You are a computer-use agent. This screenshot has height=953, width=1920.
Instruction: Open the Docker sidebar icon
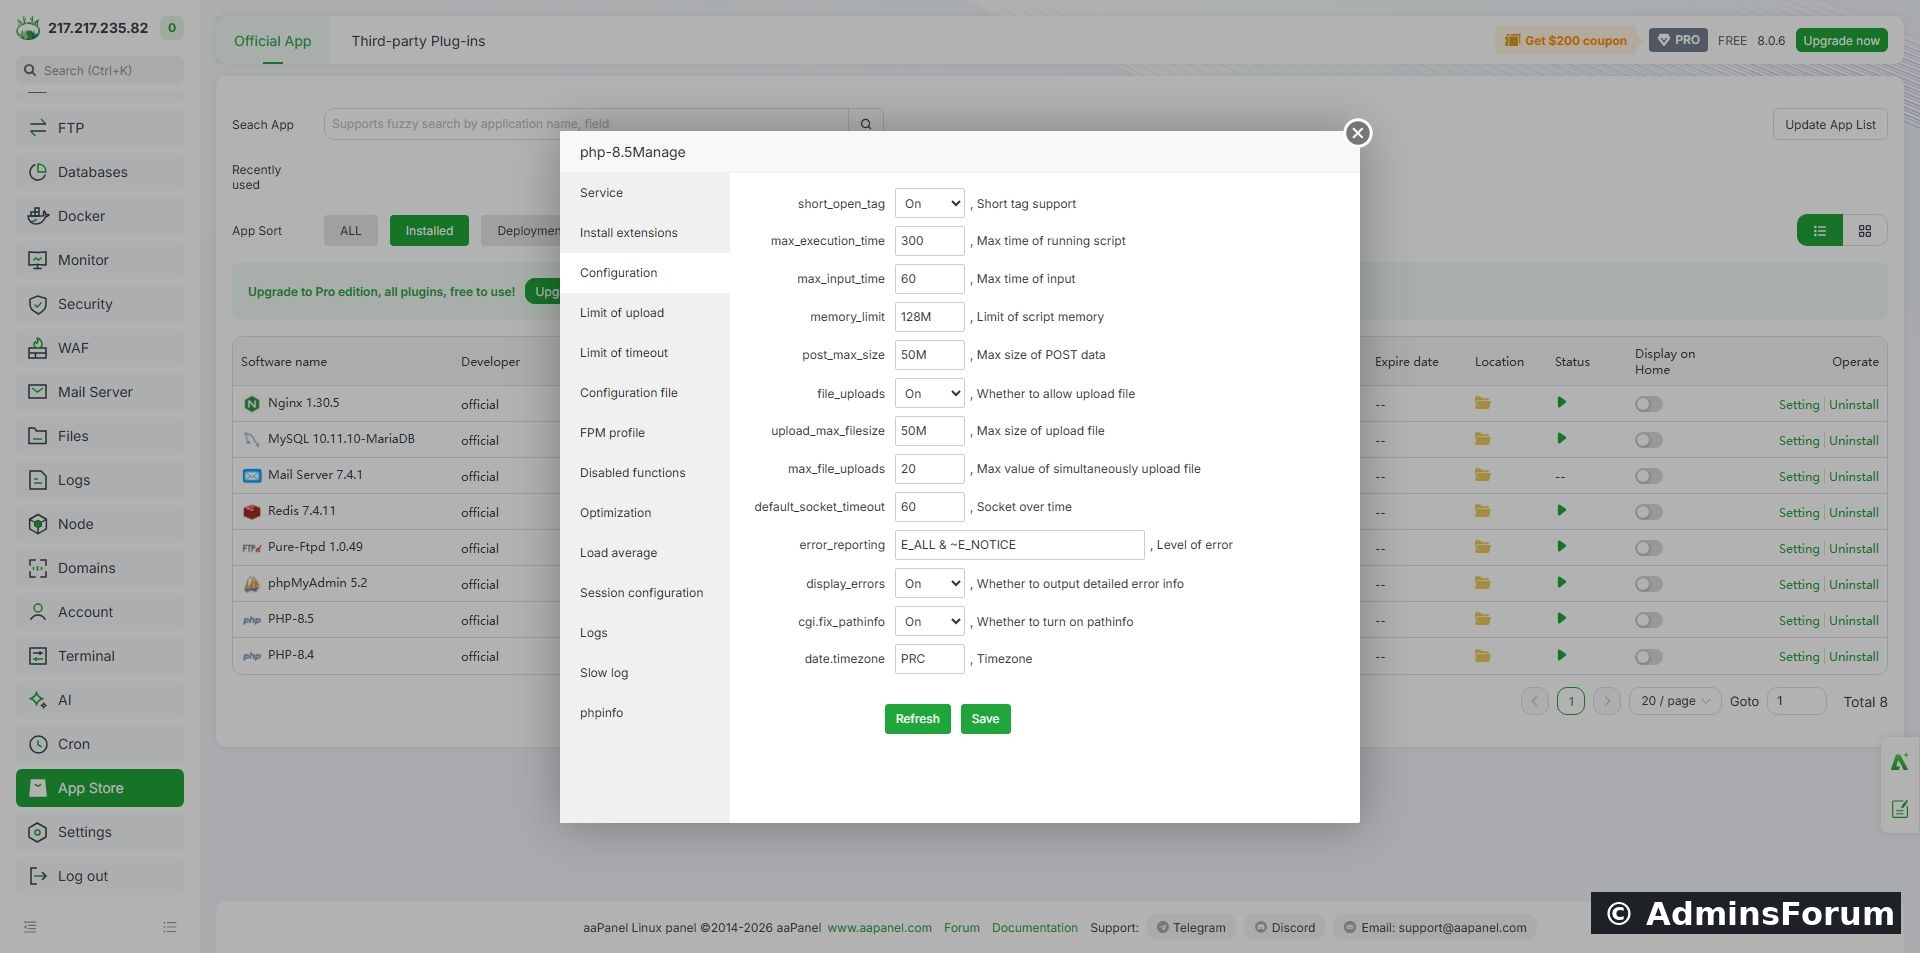38,216
